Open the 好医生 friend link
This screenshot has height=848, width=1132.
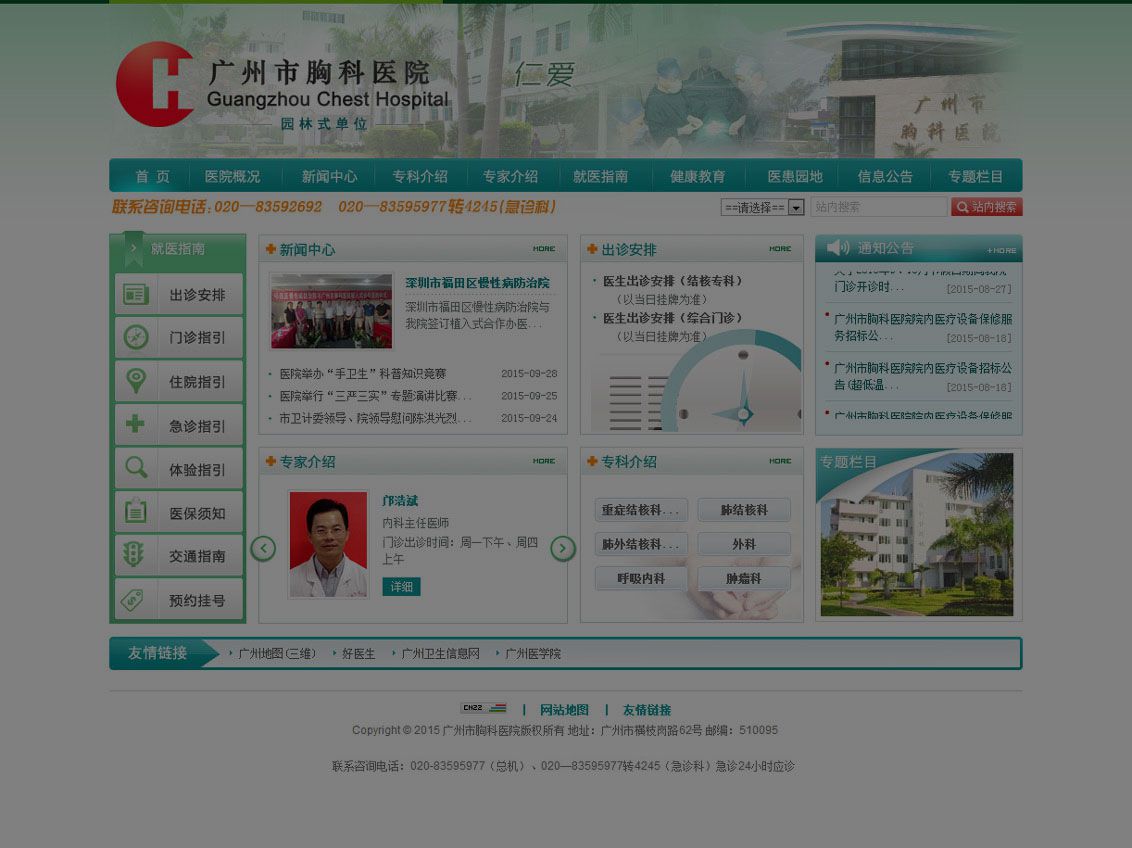pyautogui.click(x=358, y=654)
